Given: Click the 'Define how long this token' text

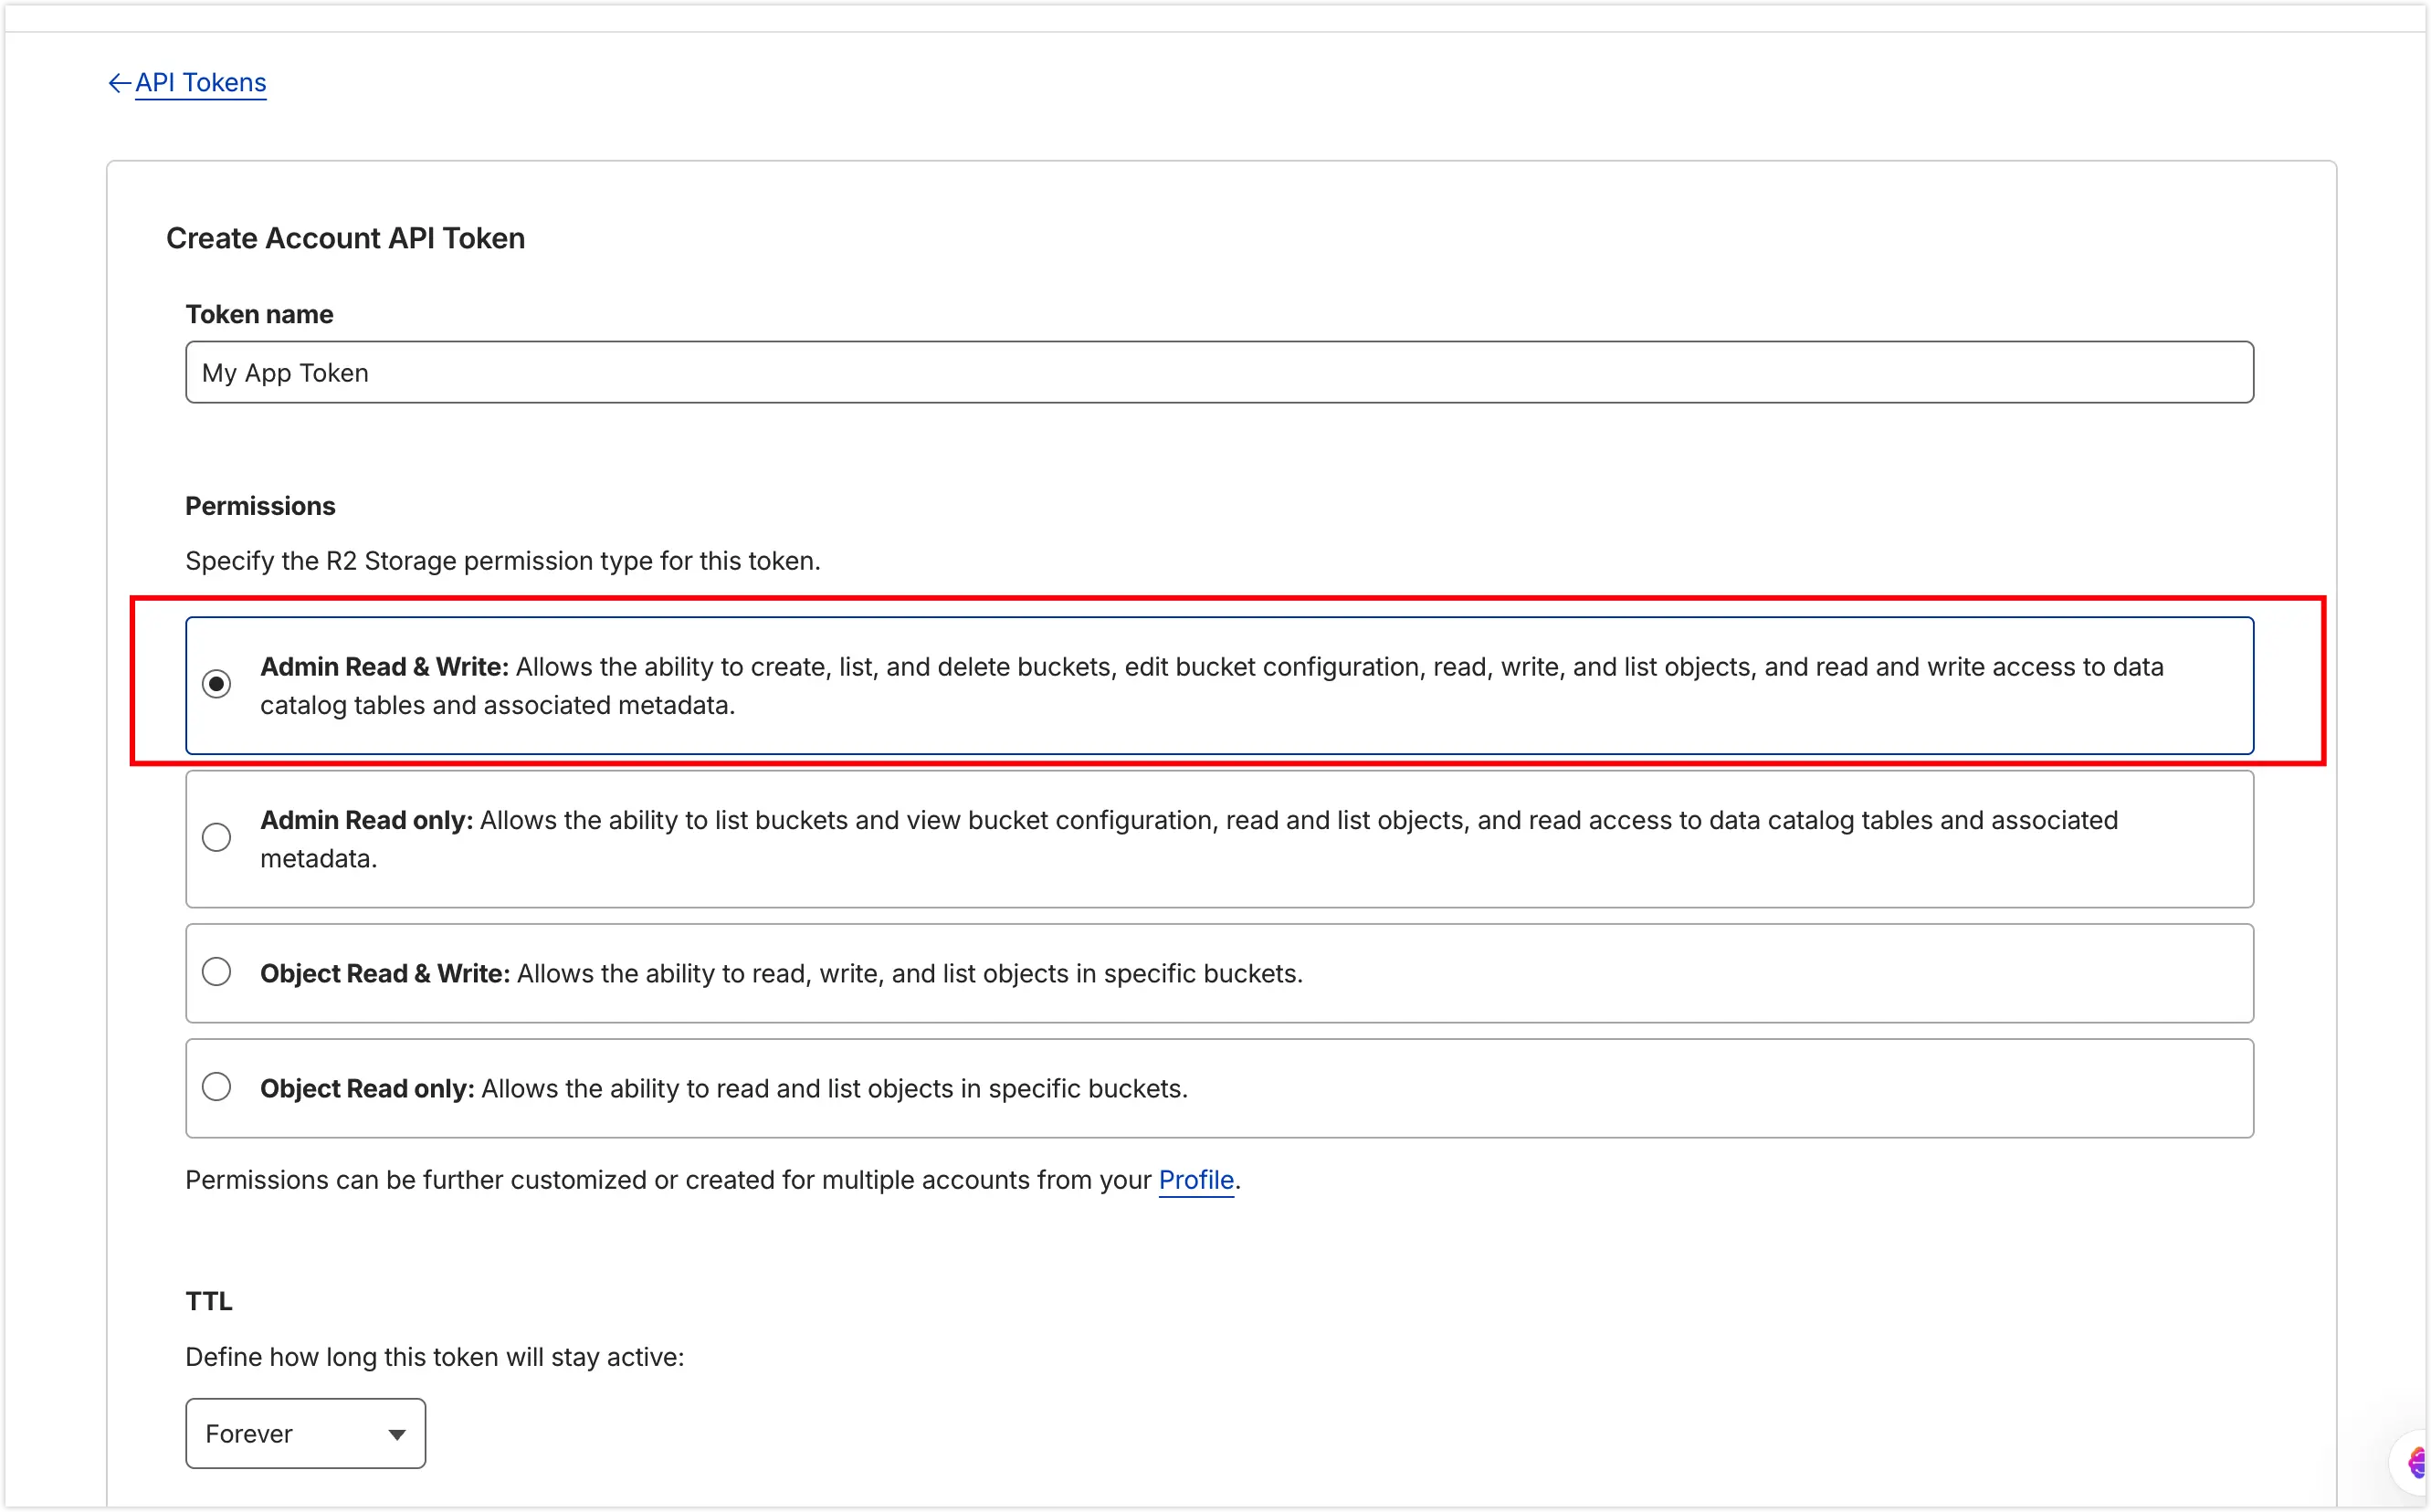Looking at the screenshot, I should coord(434,1357).
